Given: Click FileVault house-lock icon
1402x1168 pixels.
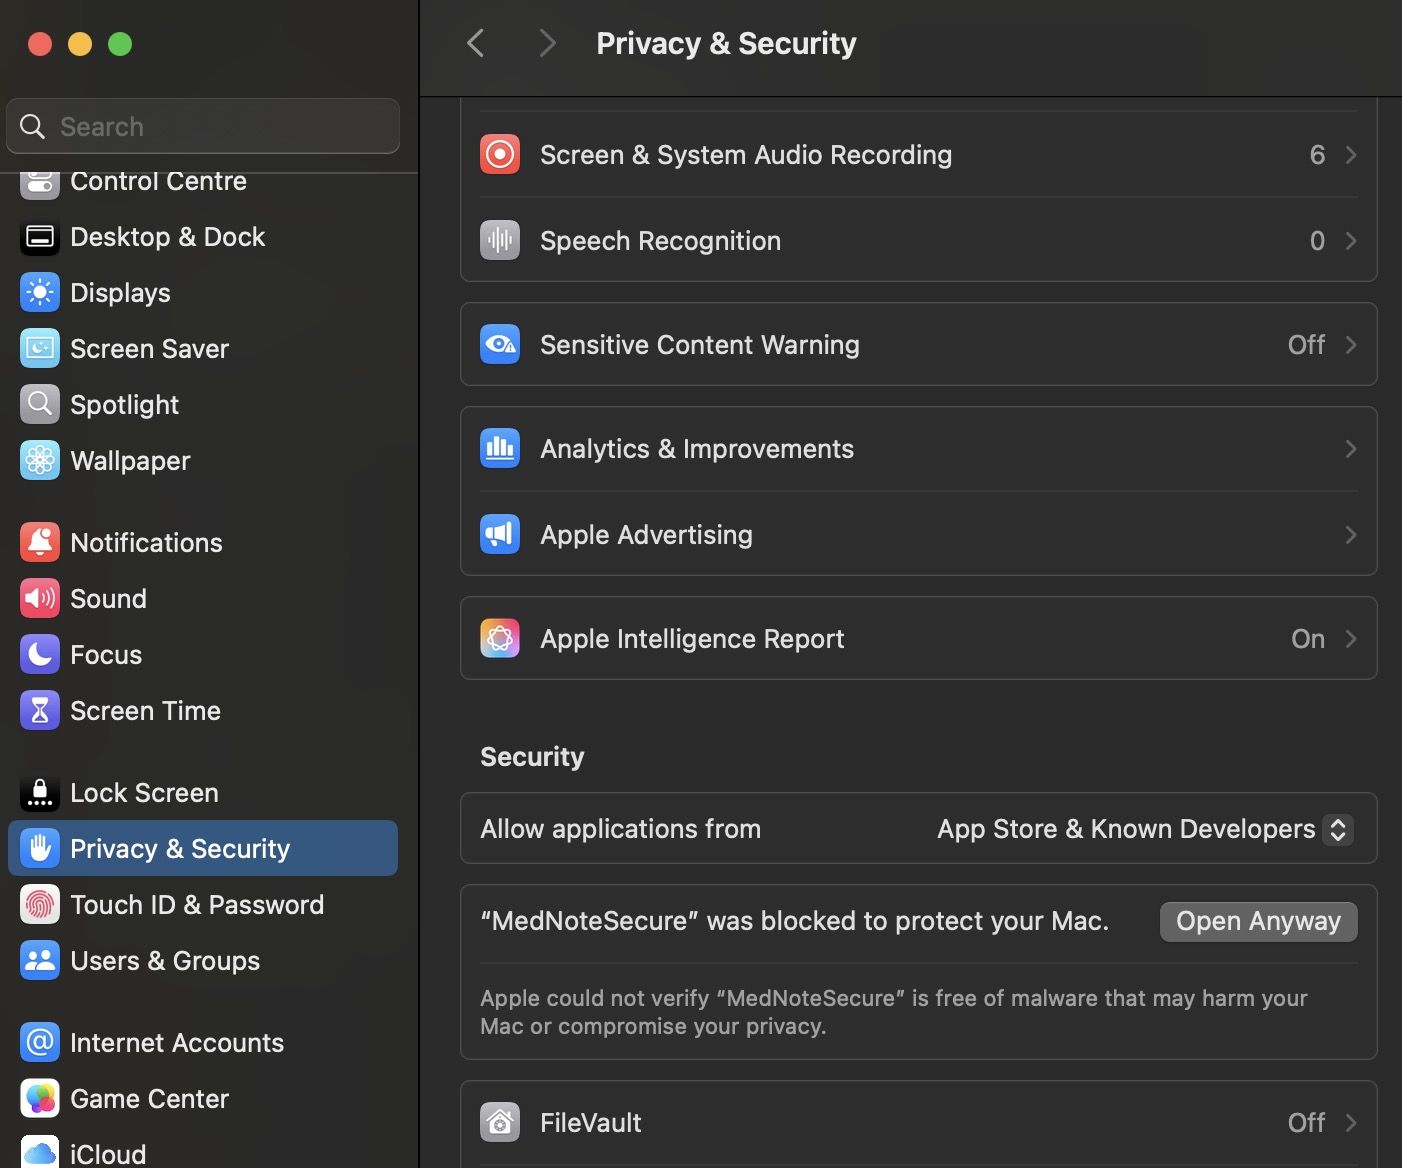Looking at the screenshot, I should pyautogui.click(x=500, y=1122).
